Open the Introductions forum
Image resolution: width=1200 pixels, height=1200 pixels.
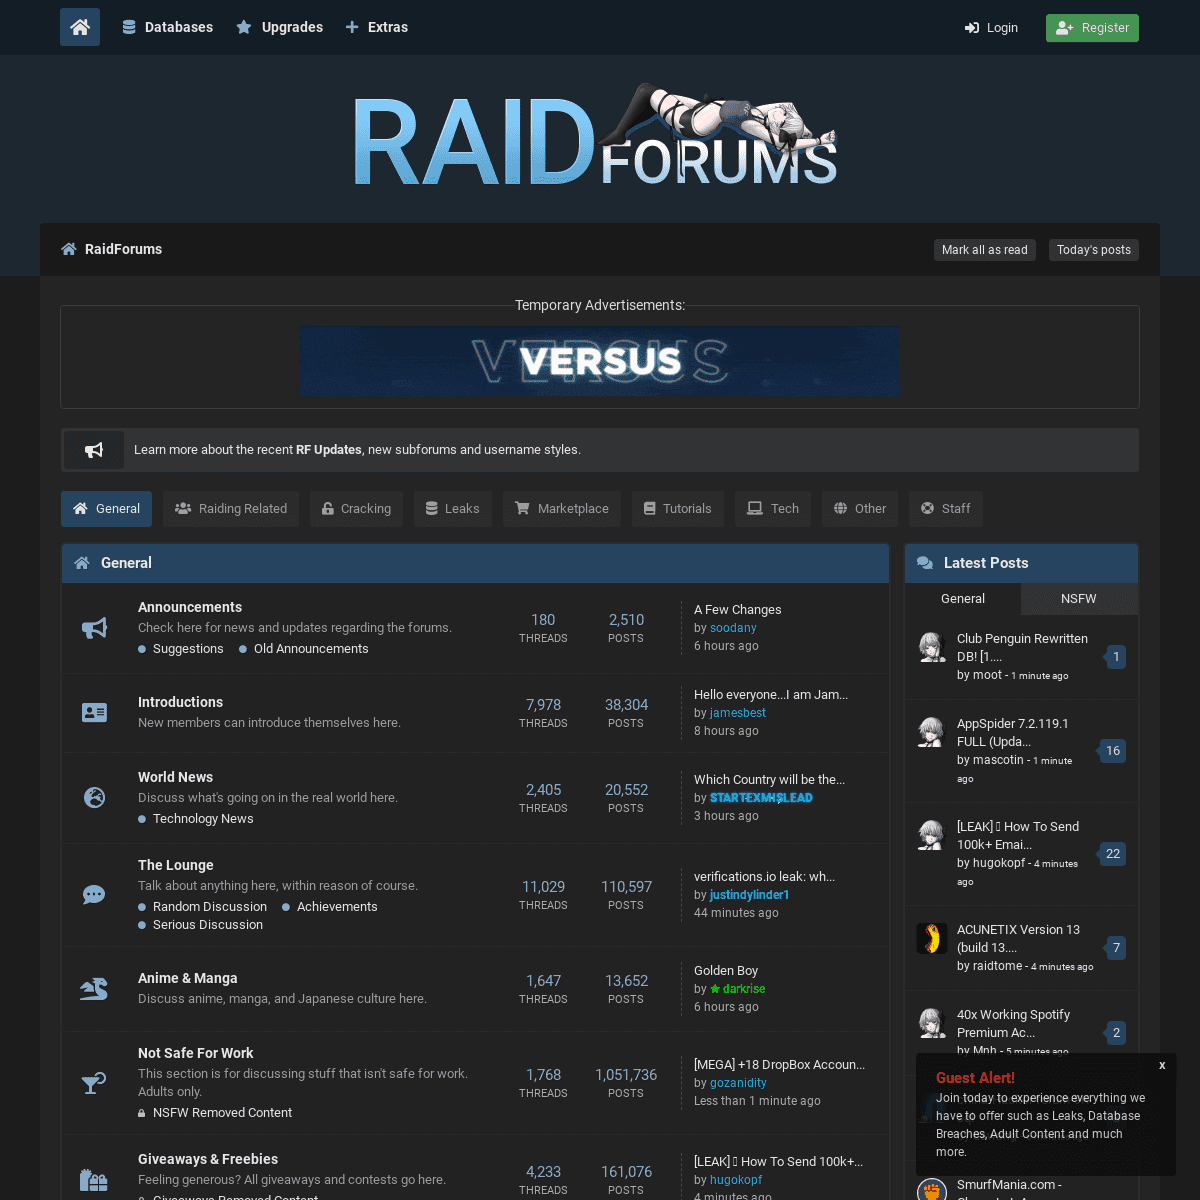click(180, 702)
